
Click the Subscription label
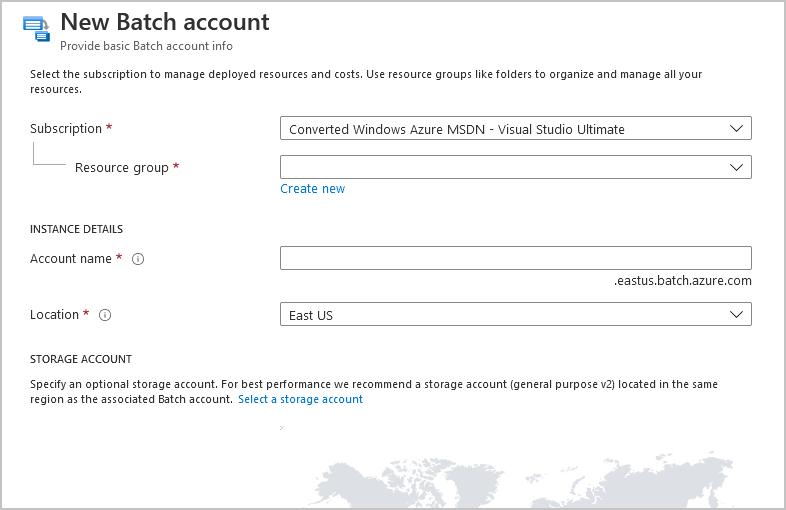66,128
